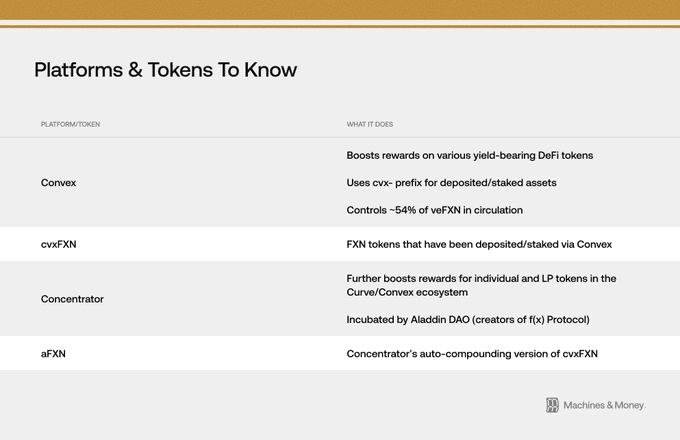The image size is (680, 440).
Task: Select the Concentrator platform name
Action: 72,299
